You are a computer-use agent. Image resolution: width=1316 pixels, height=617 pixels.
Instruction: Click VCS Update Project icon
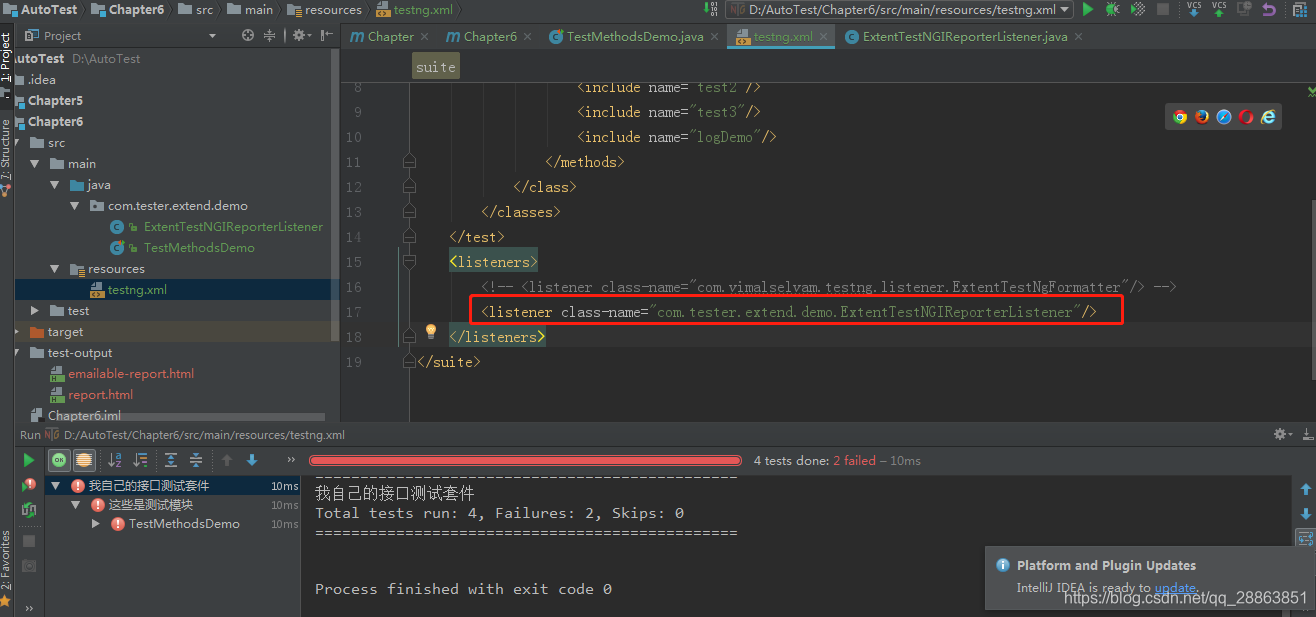1194,9
